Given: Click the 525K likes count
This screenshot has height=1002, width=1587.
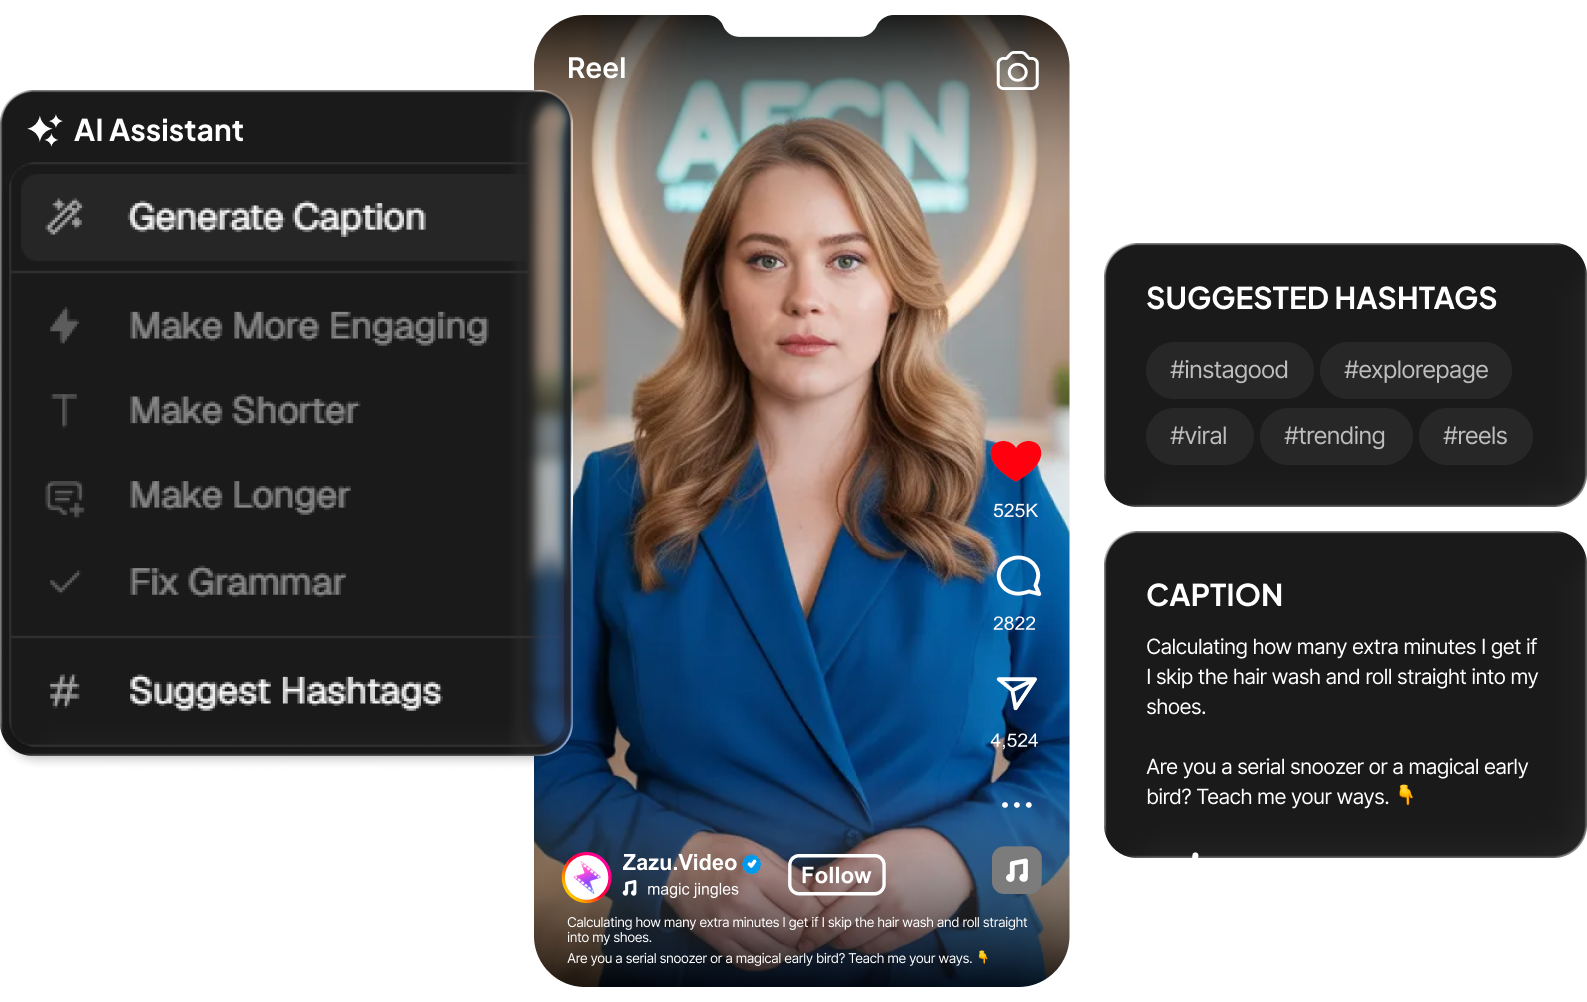Looking at the screenshot, I should point(1015,510).
